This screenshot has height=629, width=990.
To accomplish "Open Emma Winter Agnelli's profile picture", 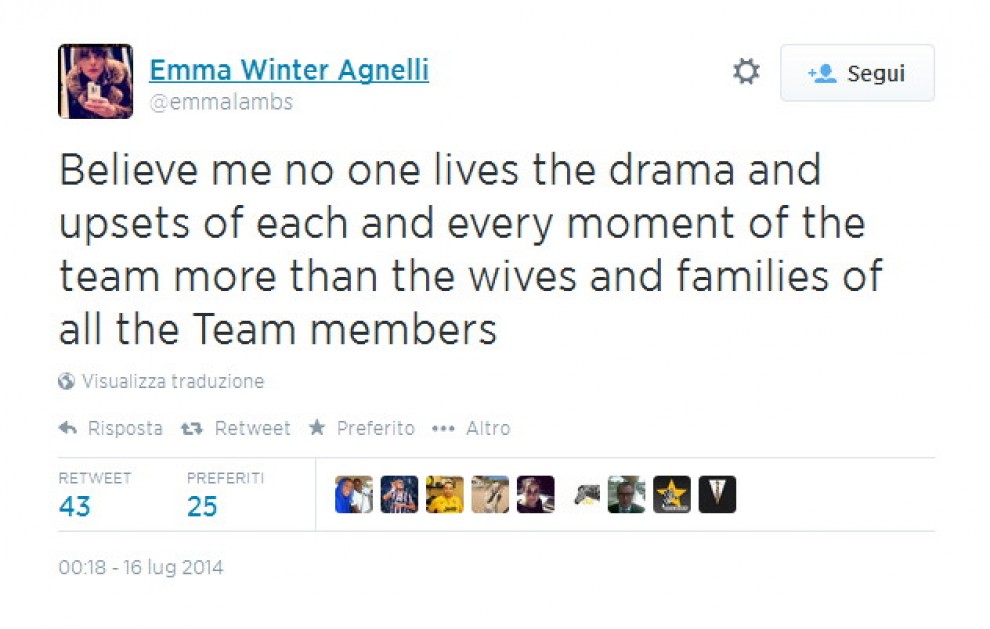I will (95, 81).
